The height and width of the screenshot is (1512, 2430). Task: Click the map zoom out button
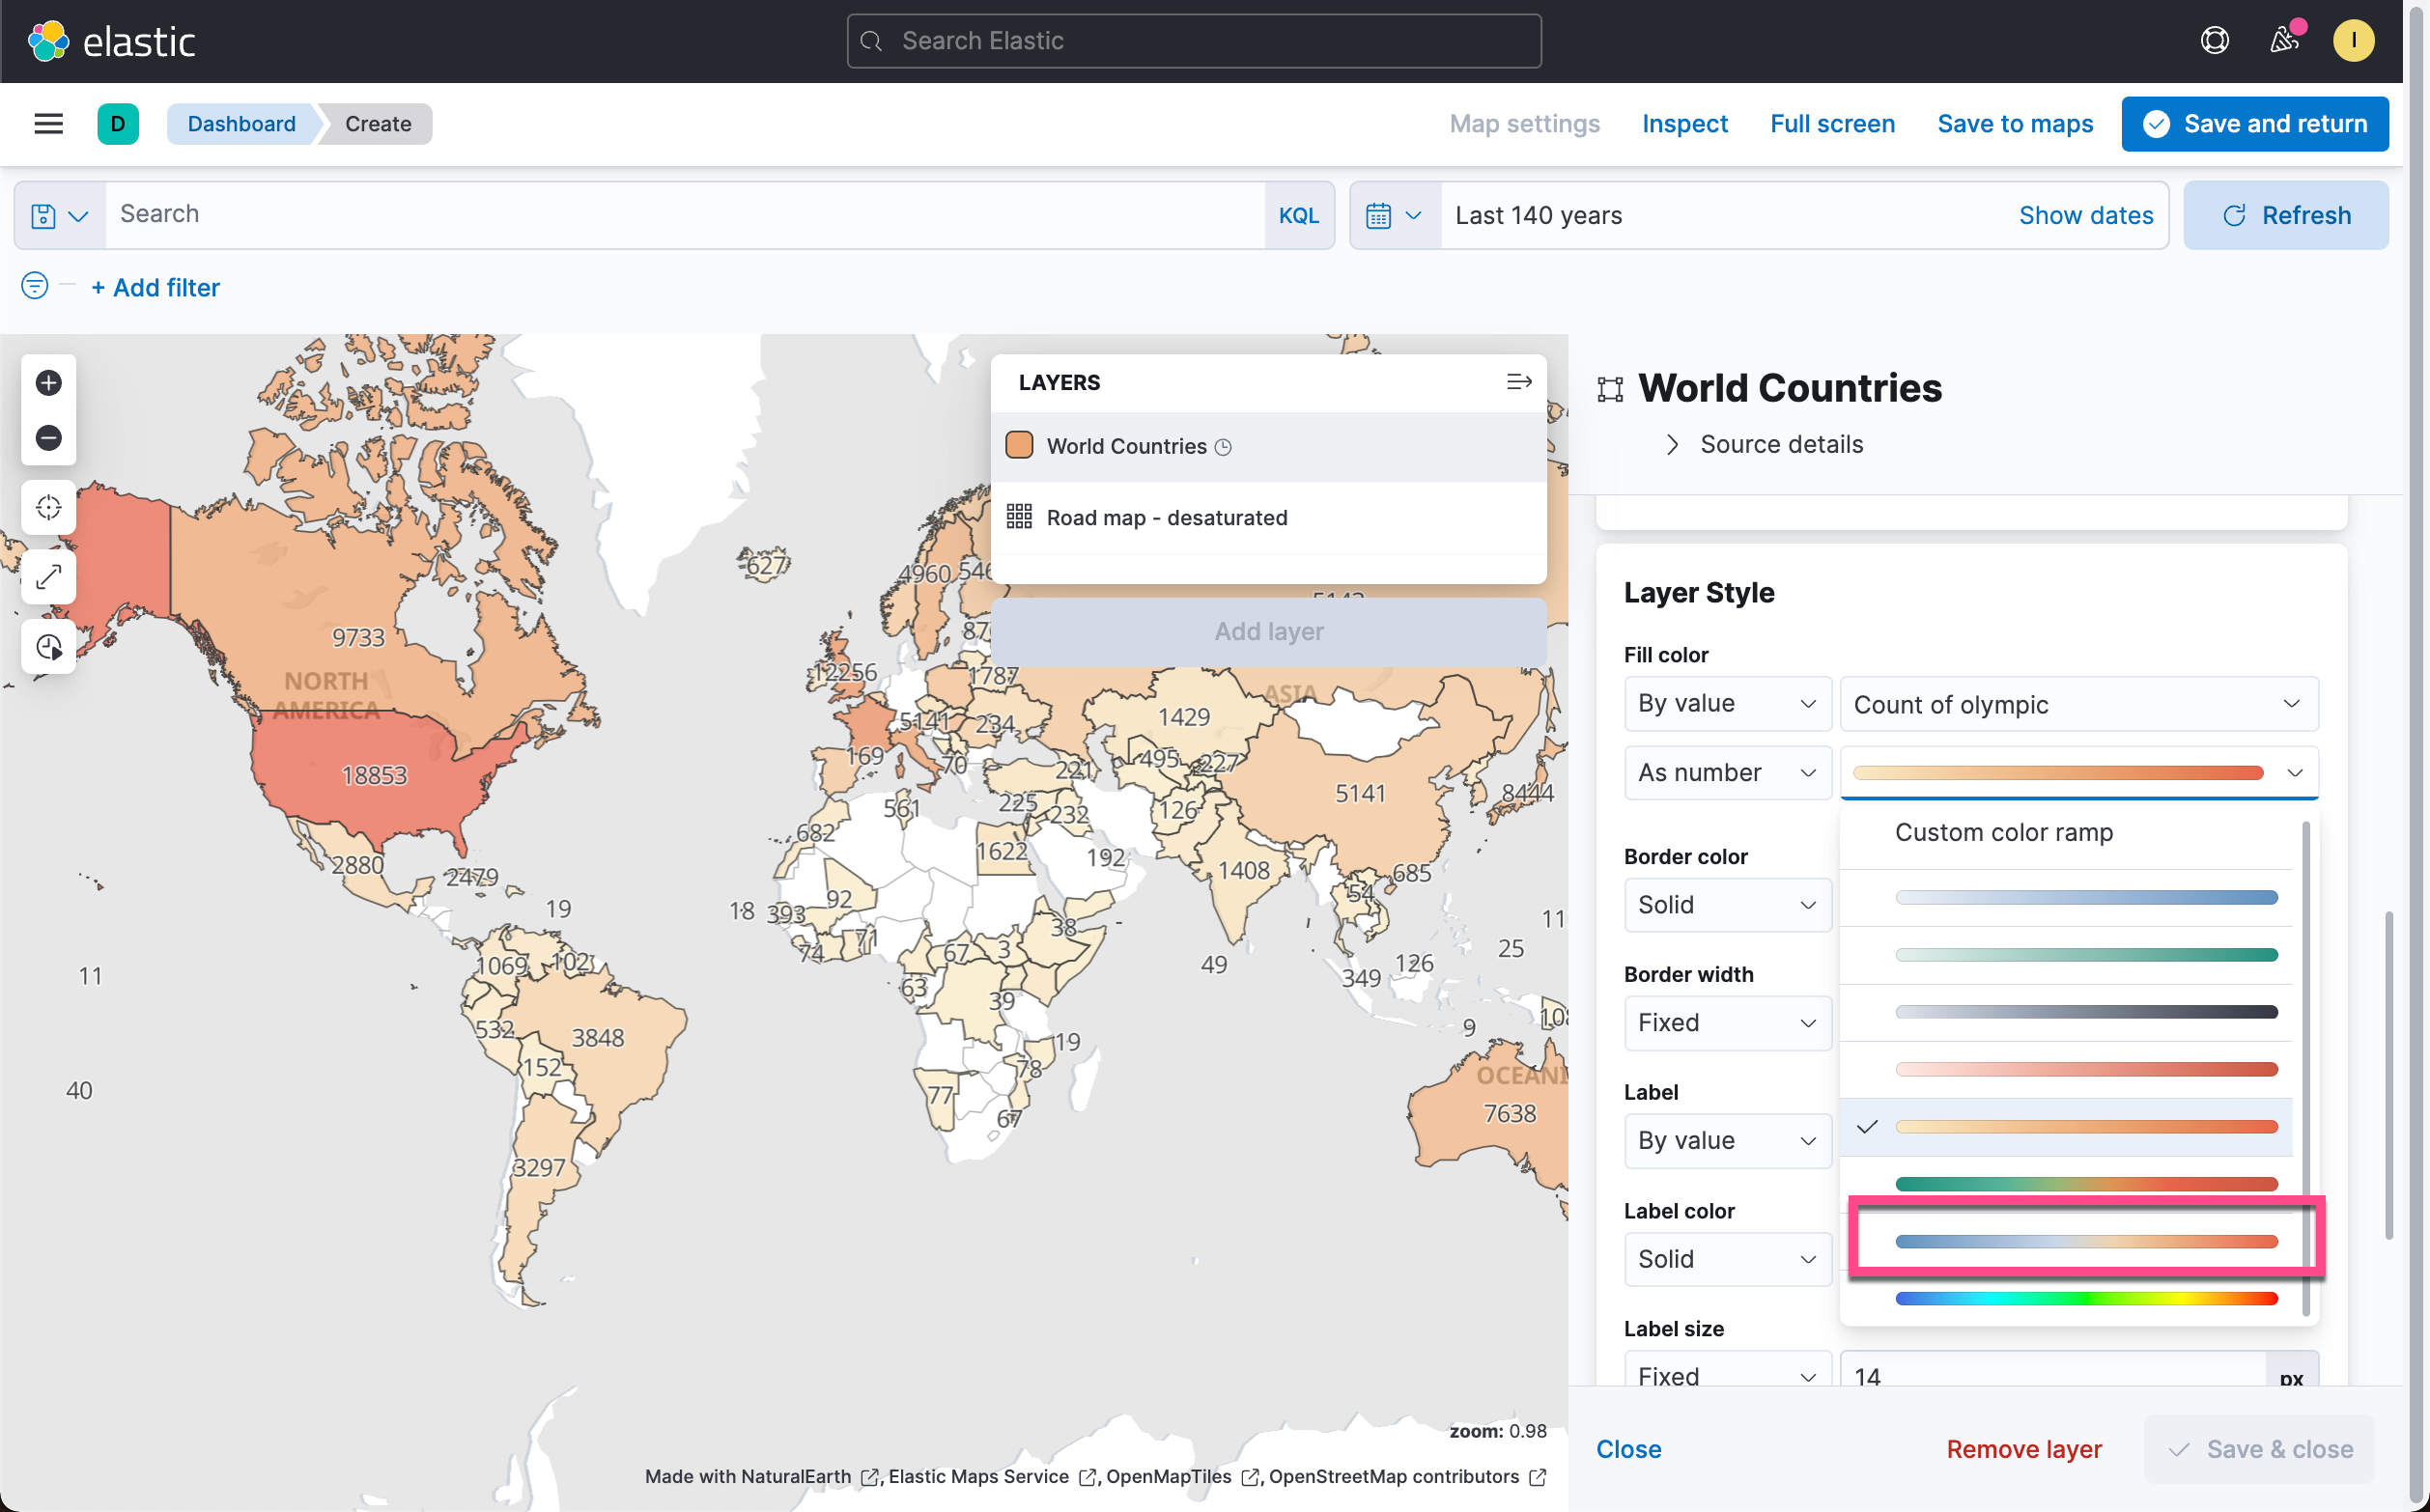click(x=48, y=438)
